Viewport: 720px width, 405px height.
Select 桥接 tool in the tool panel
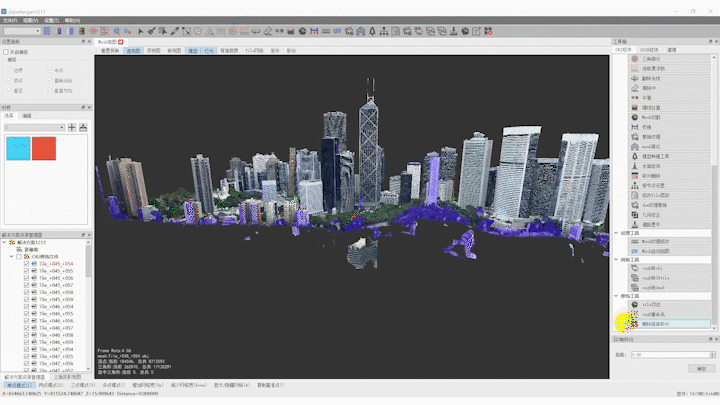point(669,127)
